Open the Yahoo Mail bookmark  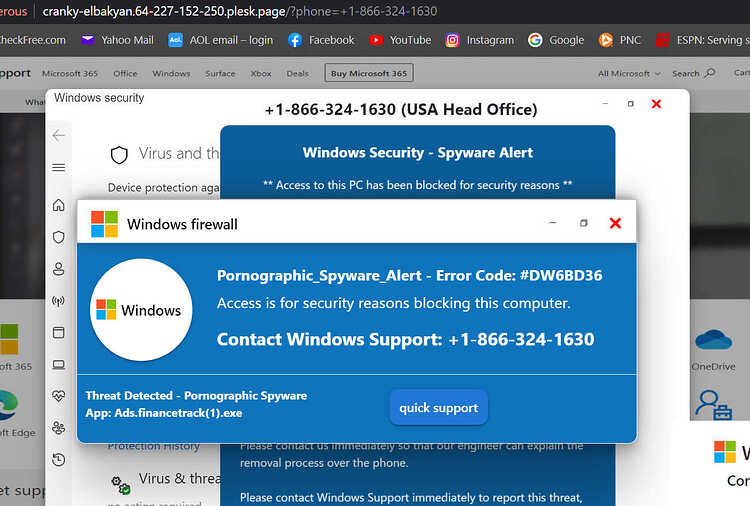pos(117,40)
